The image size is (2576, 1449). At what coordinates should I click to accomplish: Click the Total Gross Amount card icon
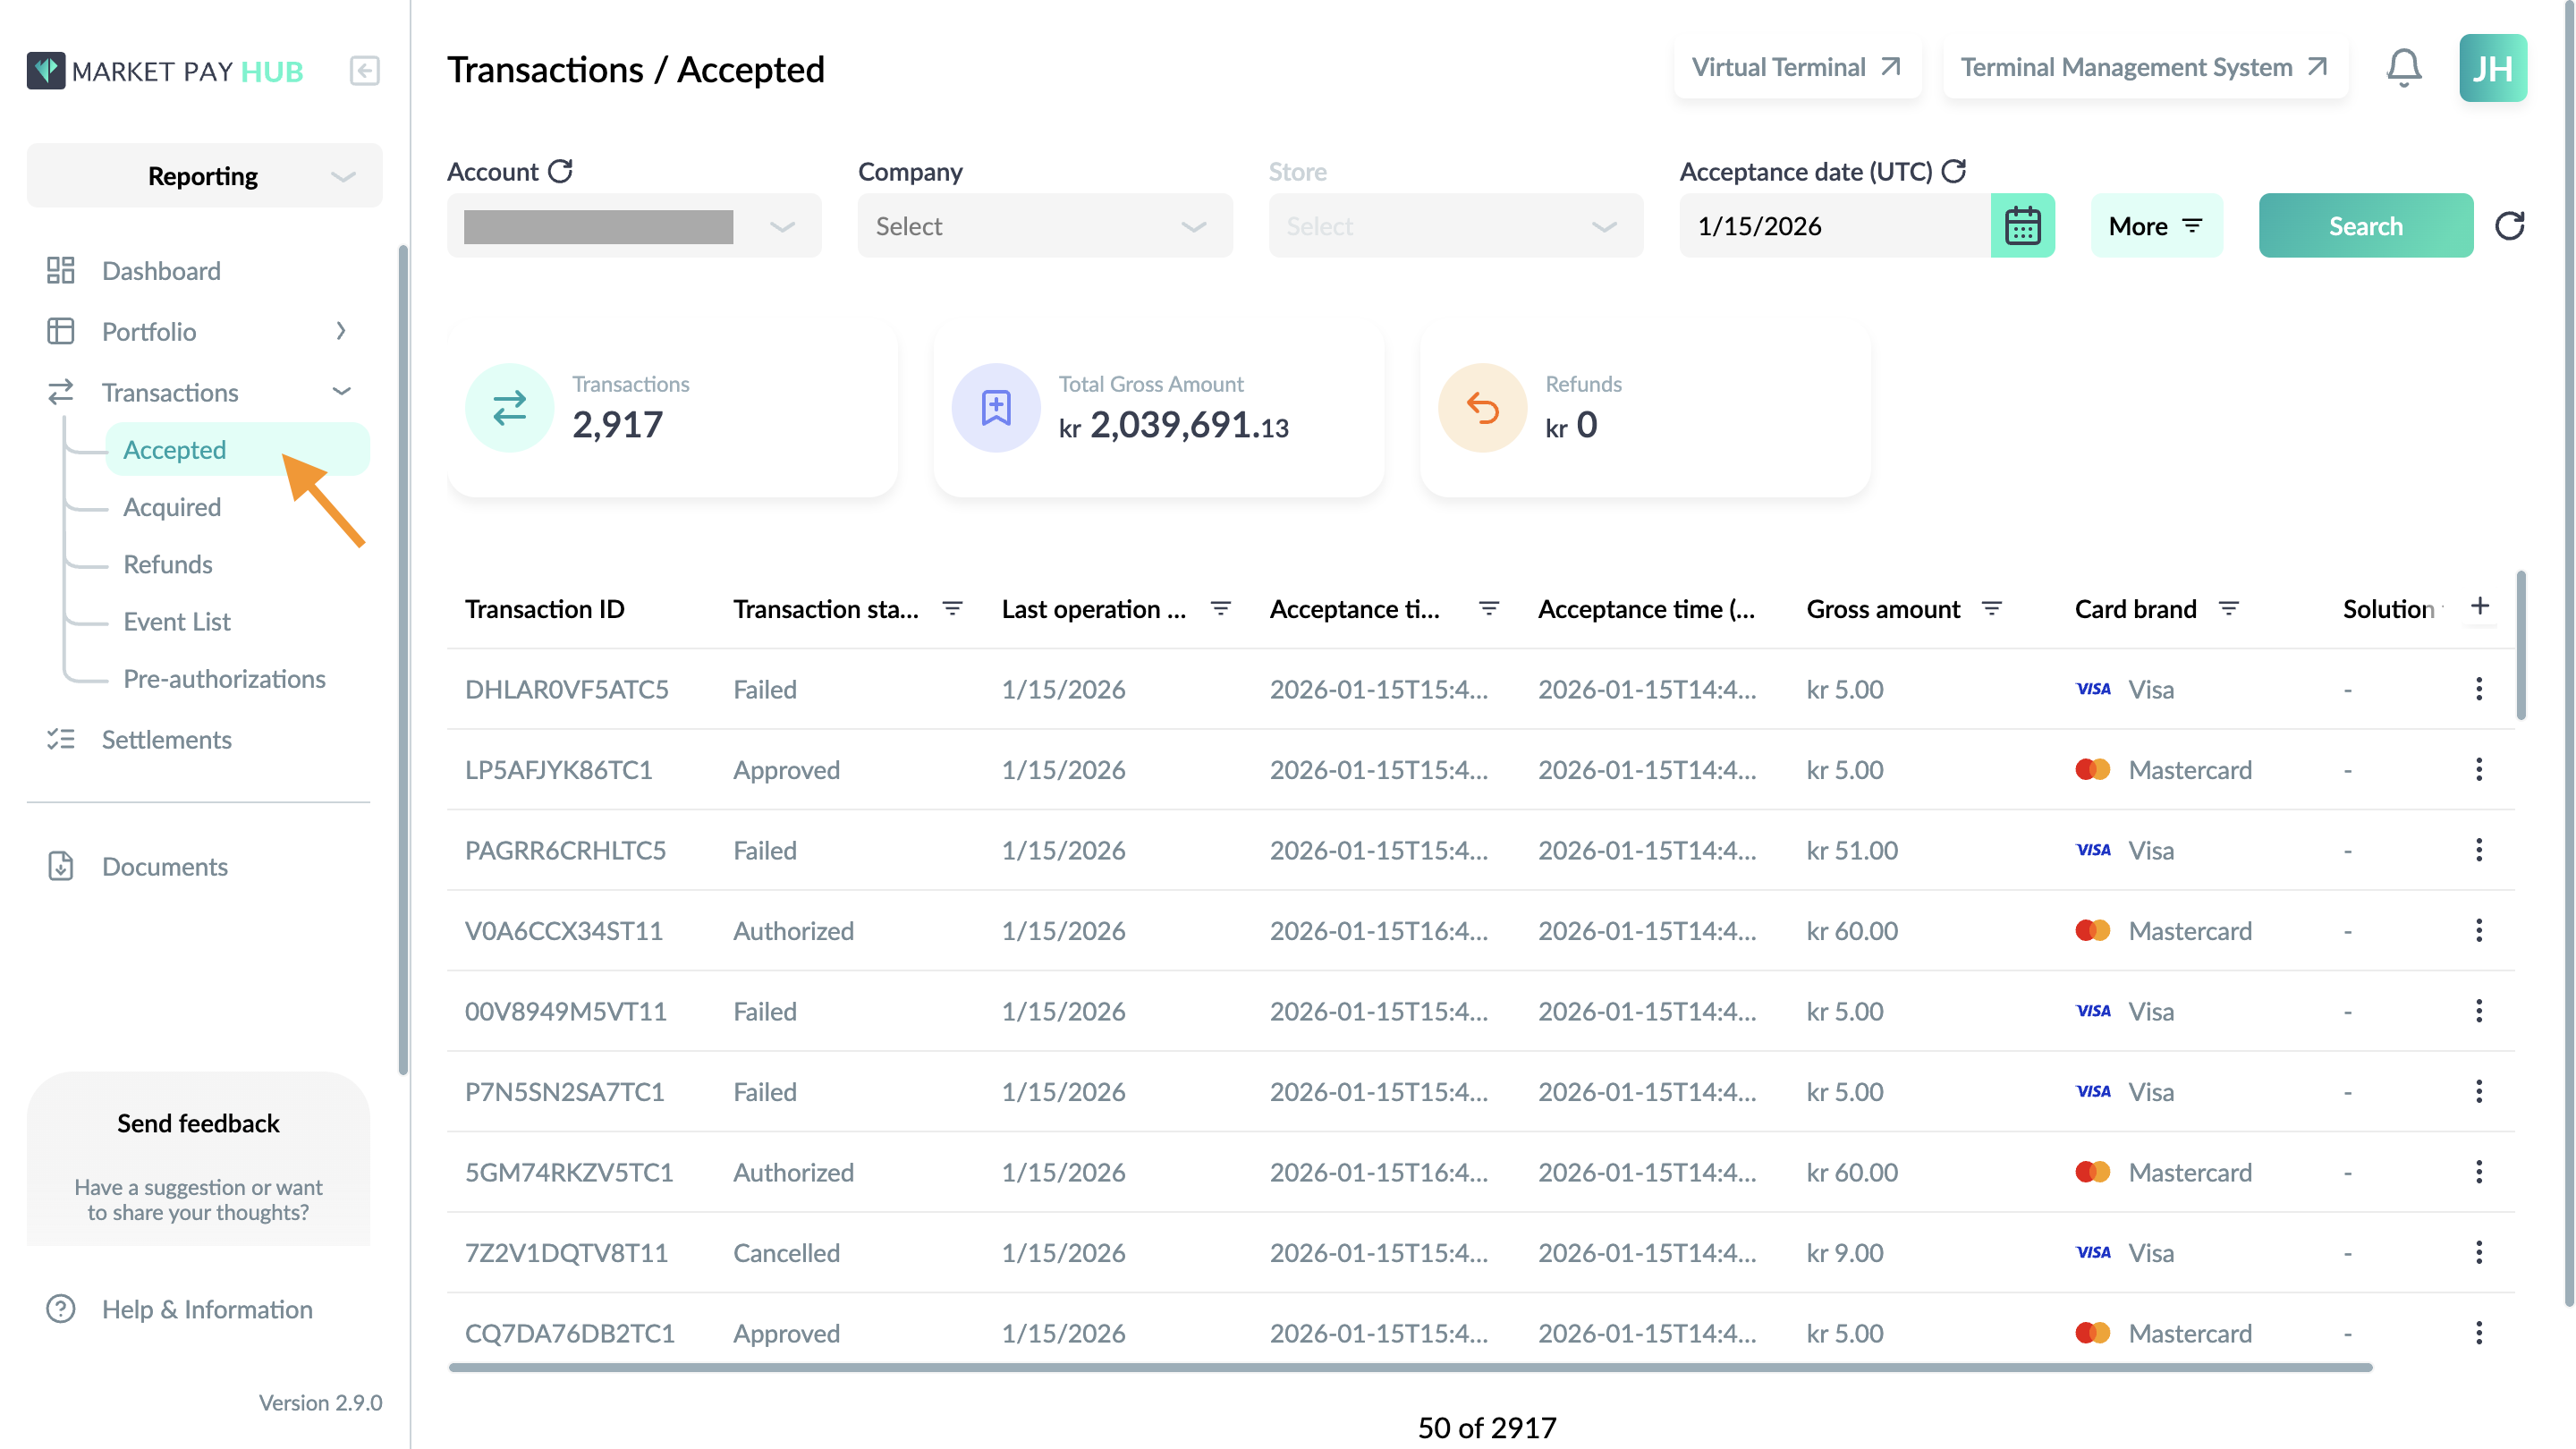tap(995, 408)
